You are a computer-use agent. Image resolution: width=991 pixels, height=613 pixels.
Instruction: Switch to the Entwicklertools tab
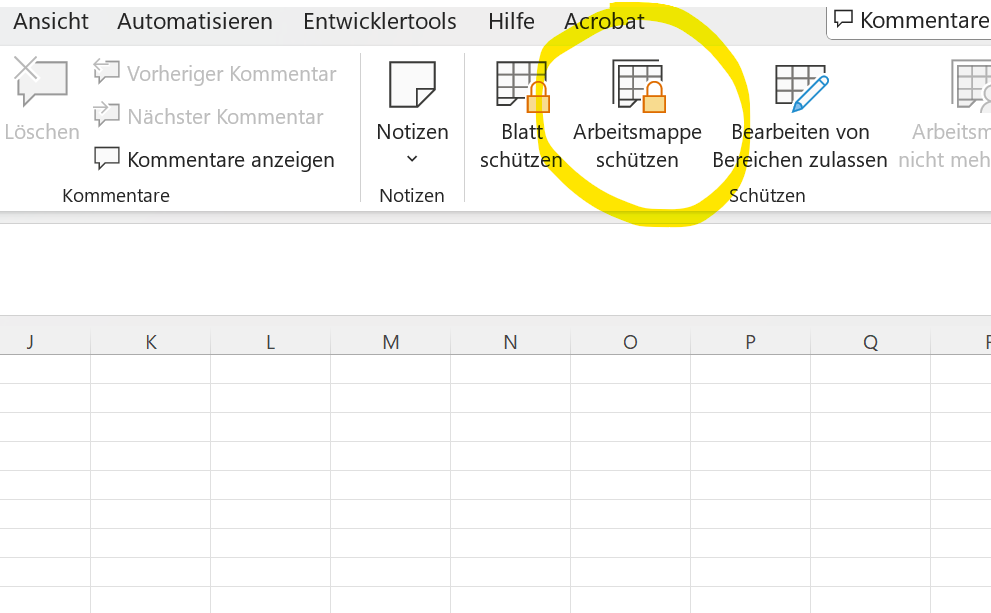pyautogui.click(x=379, y=21)
